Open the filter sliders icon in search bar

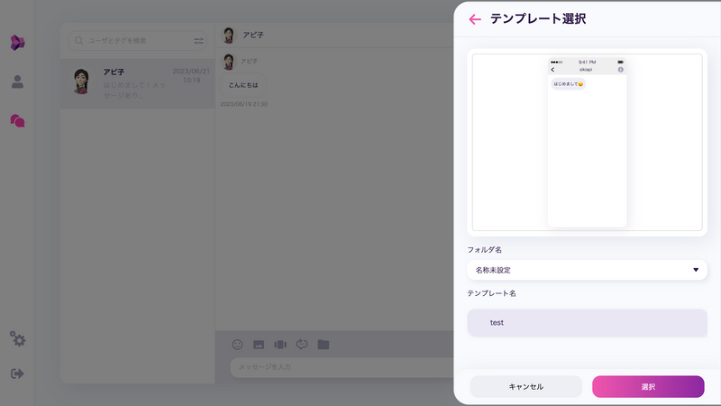tap(199, 41)
